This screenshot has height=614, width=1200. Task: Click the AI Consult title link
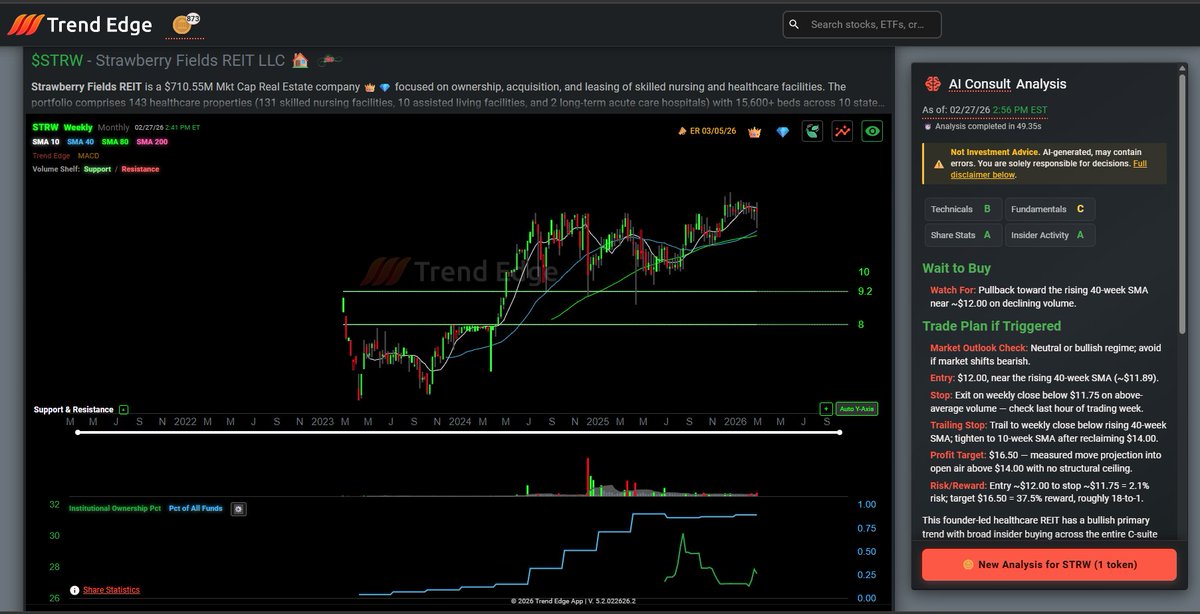(x=980, y=84)
